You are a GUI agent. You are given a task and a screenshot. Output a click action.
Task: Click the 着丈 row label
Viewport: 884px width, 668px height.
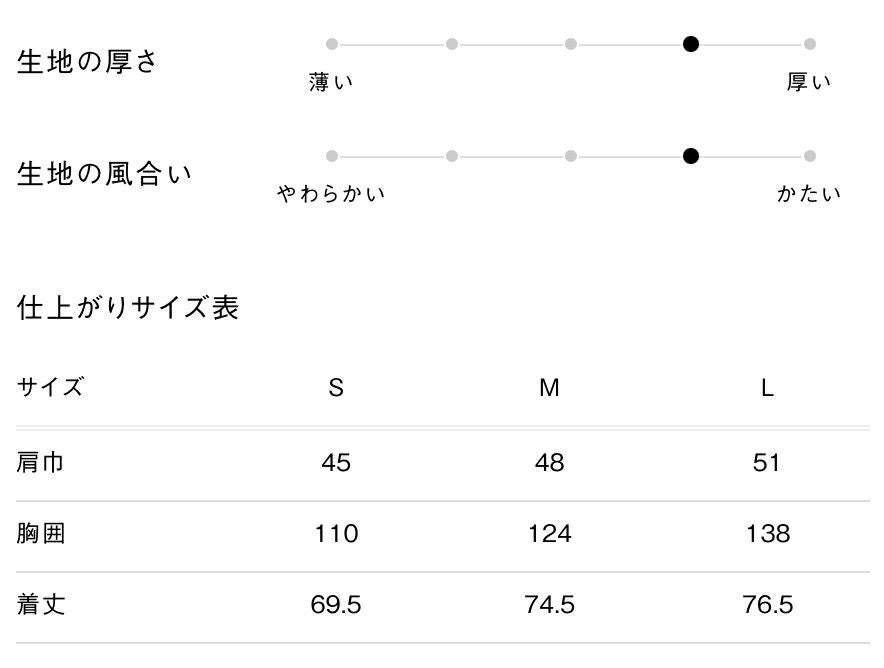click(41, 605)
